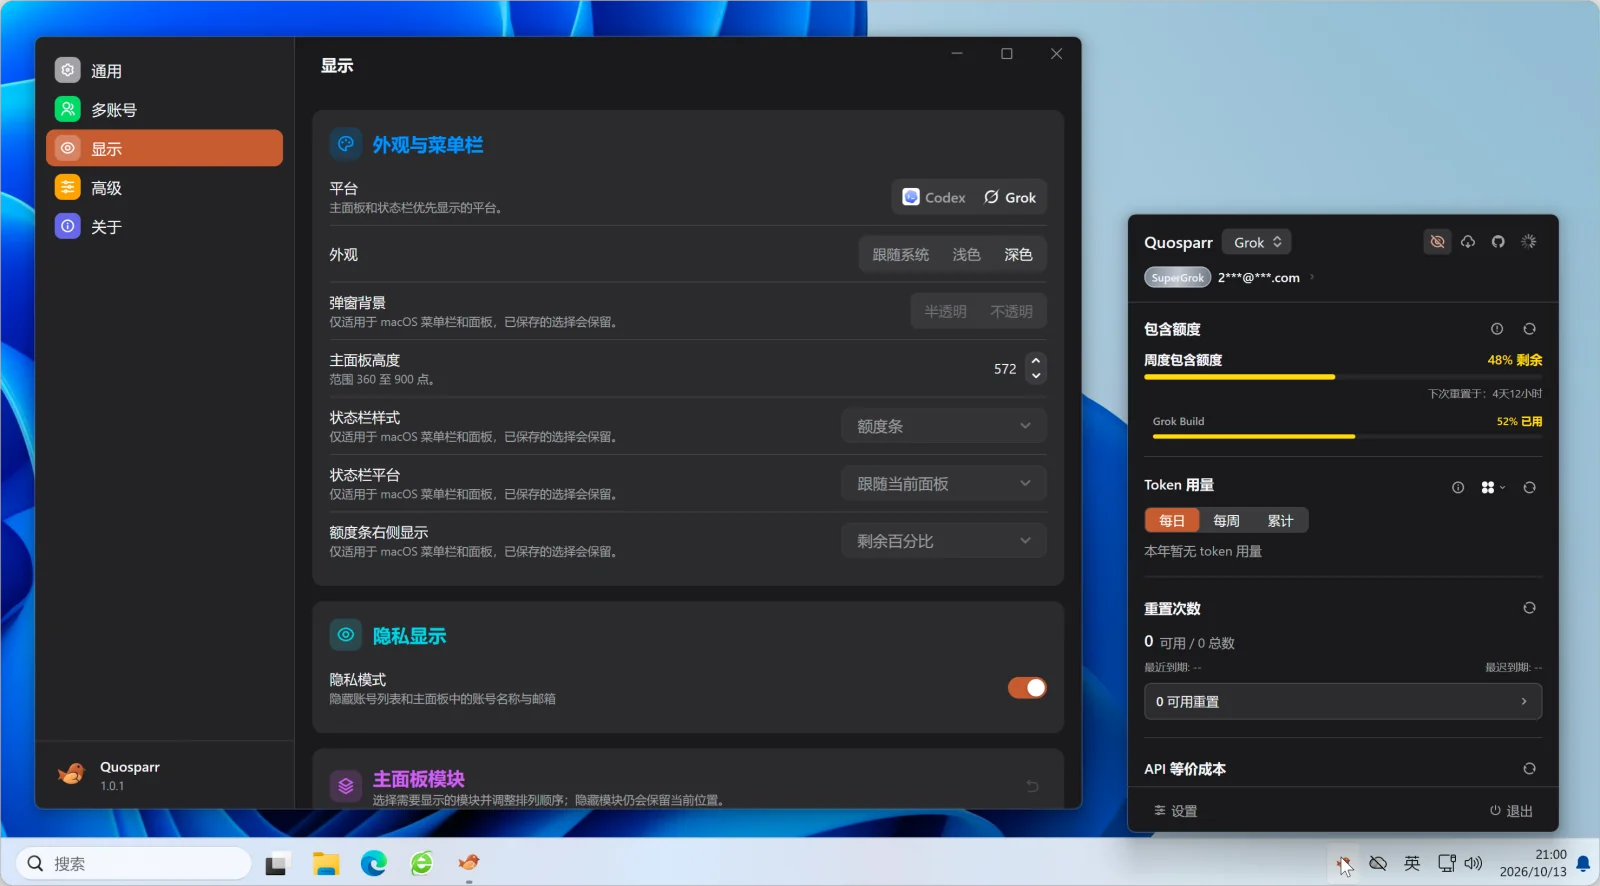The height and width of the screenshot is (886, 1600).
Task: Go to the 高级 settings page
Action: (164, 188)
